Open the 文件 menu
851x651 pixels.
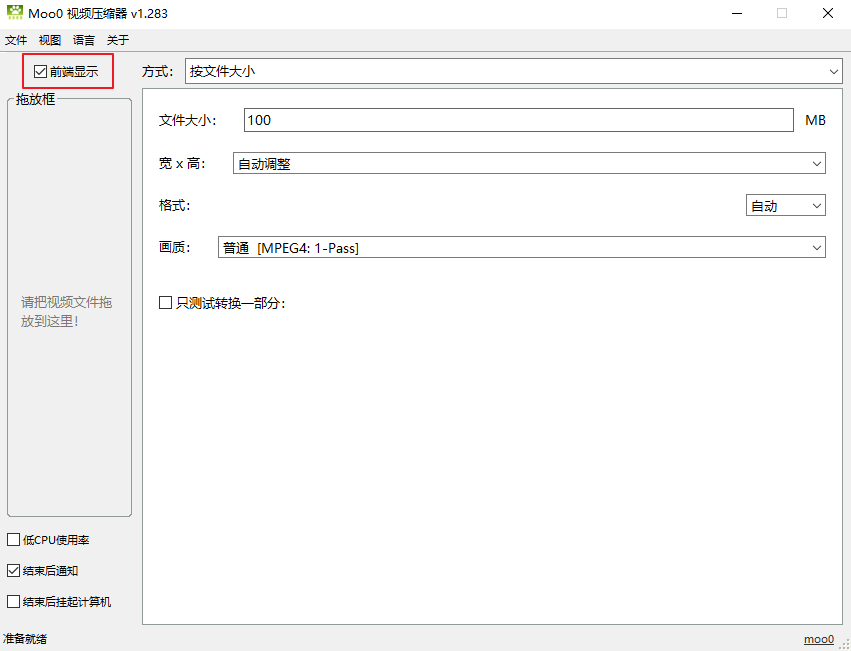[x=16, y=40]
